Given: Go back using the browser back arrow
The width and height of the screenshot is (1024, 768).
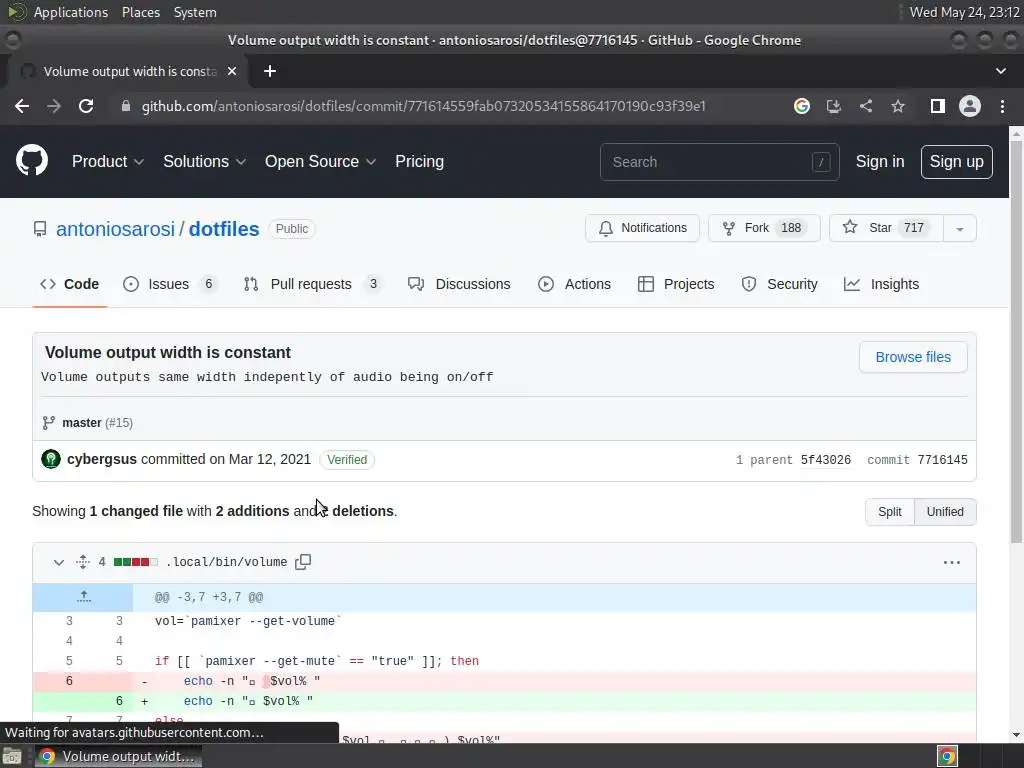Looking at the screenshot, I should click(22, 106).
